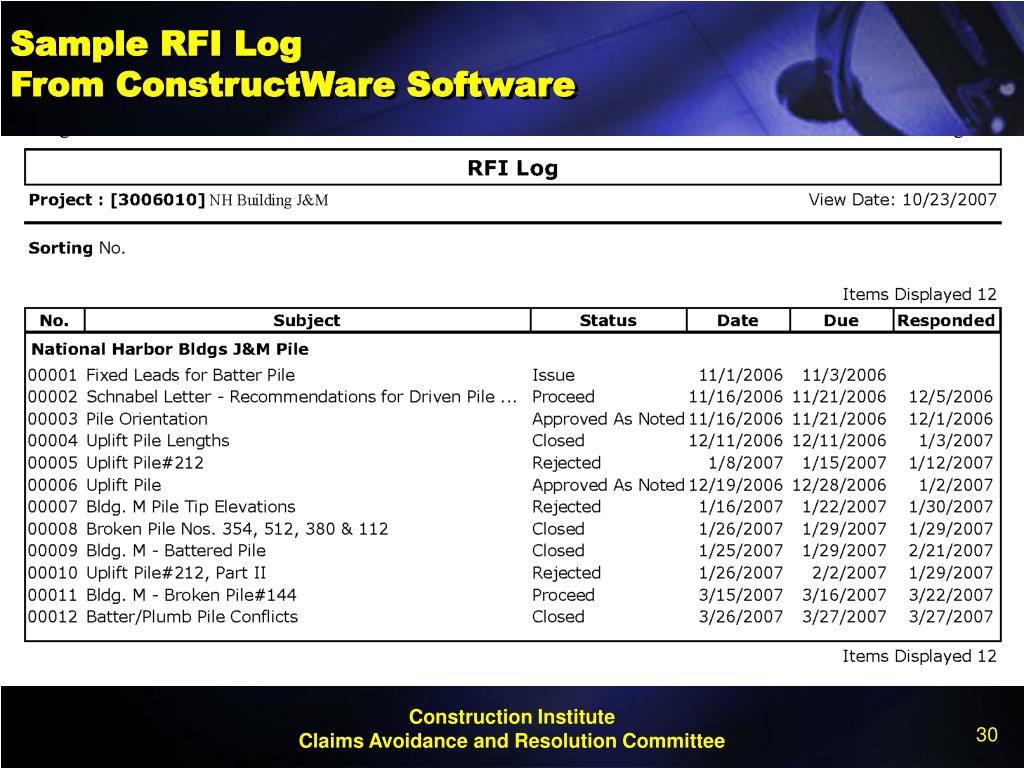Click the upper 'Items Displayed 12' text
Image resolution: width=1024 pixels, height=768 pixels.
coord(920,295)
